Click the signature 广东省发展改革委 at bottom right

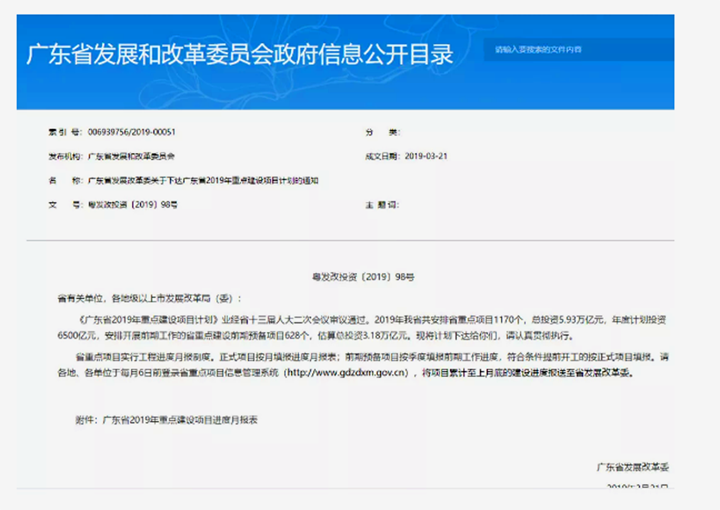coord(630,467)
